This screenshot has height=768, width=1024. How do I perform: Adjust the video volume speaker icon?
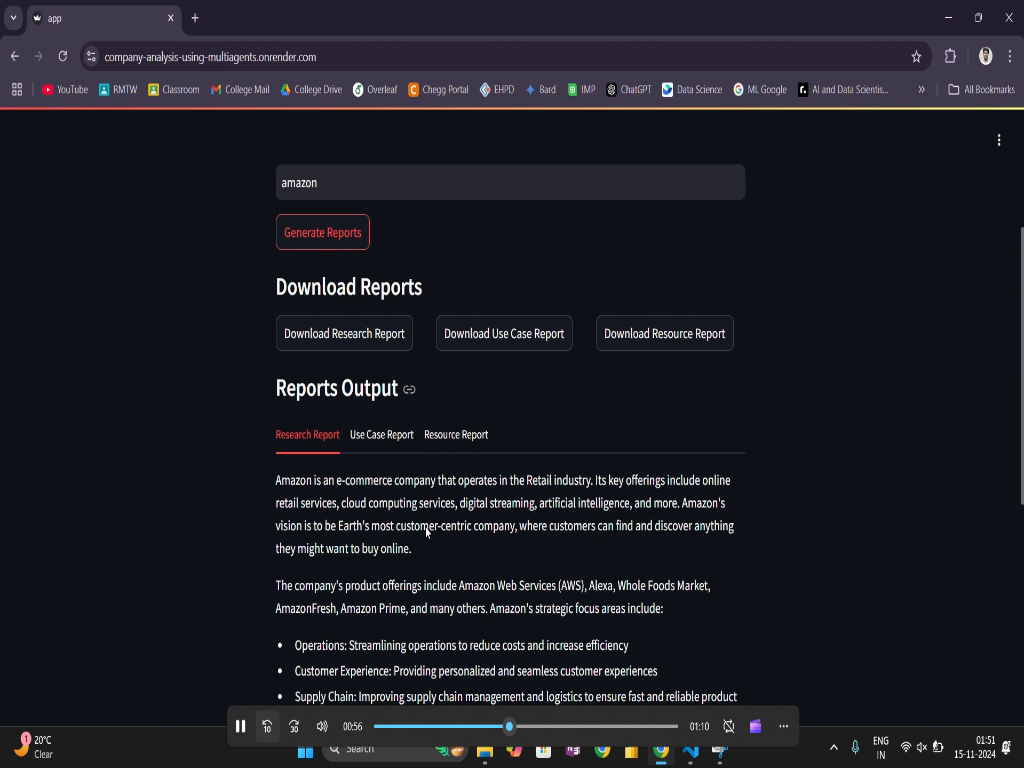coord(322,726)
